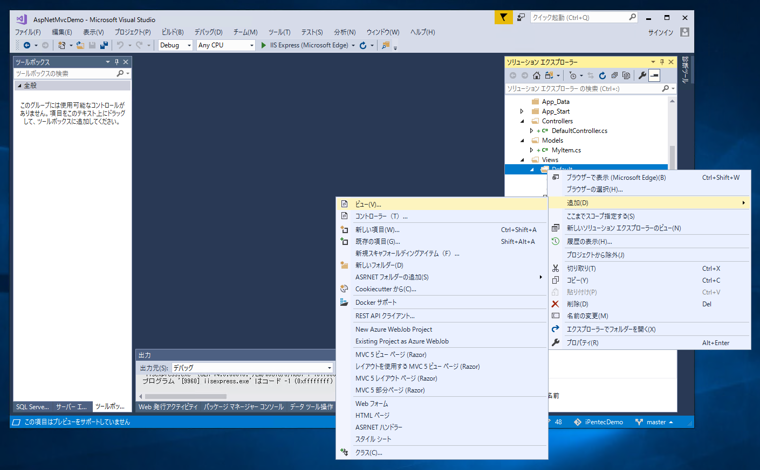Viewport: 760px width, 470px height.
Task: Toggle Solution Explorer auto-hide pin
Action: tap(662, 62)
